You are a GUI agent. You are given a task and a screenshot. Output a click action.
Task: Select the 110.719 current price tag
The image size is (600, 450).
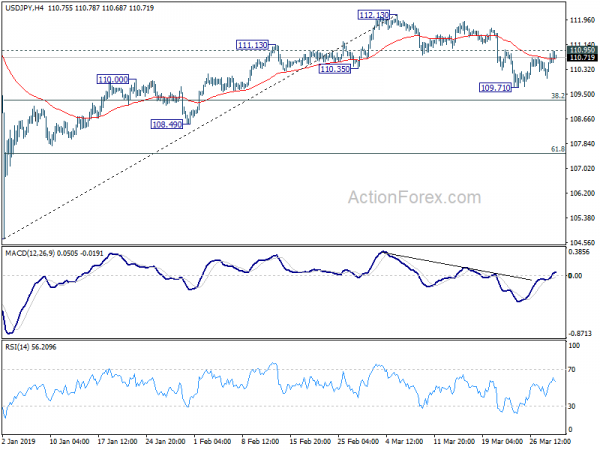click(582, 59)
